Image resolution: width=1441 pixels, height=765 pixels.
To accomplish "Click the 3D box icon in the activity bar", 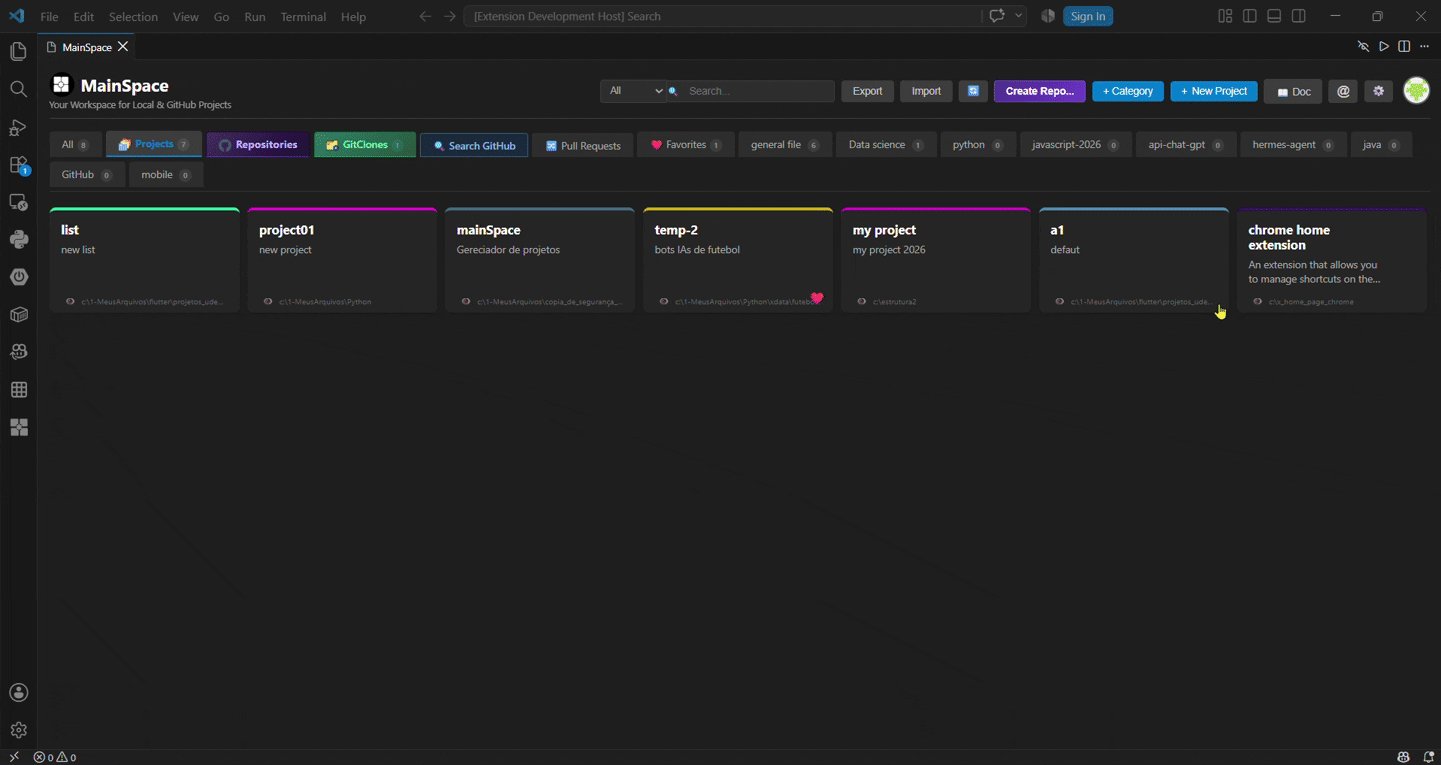I will [18, 315].
